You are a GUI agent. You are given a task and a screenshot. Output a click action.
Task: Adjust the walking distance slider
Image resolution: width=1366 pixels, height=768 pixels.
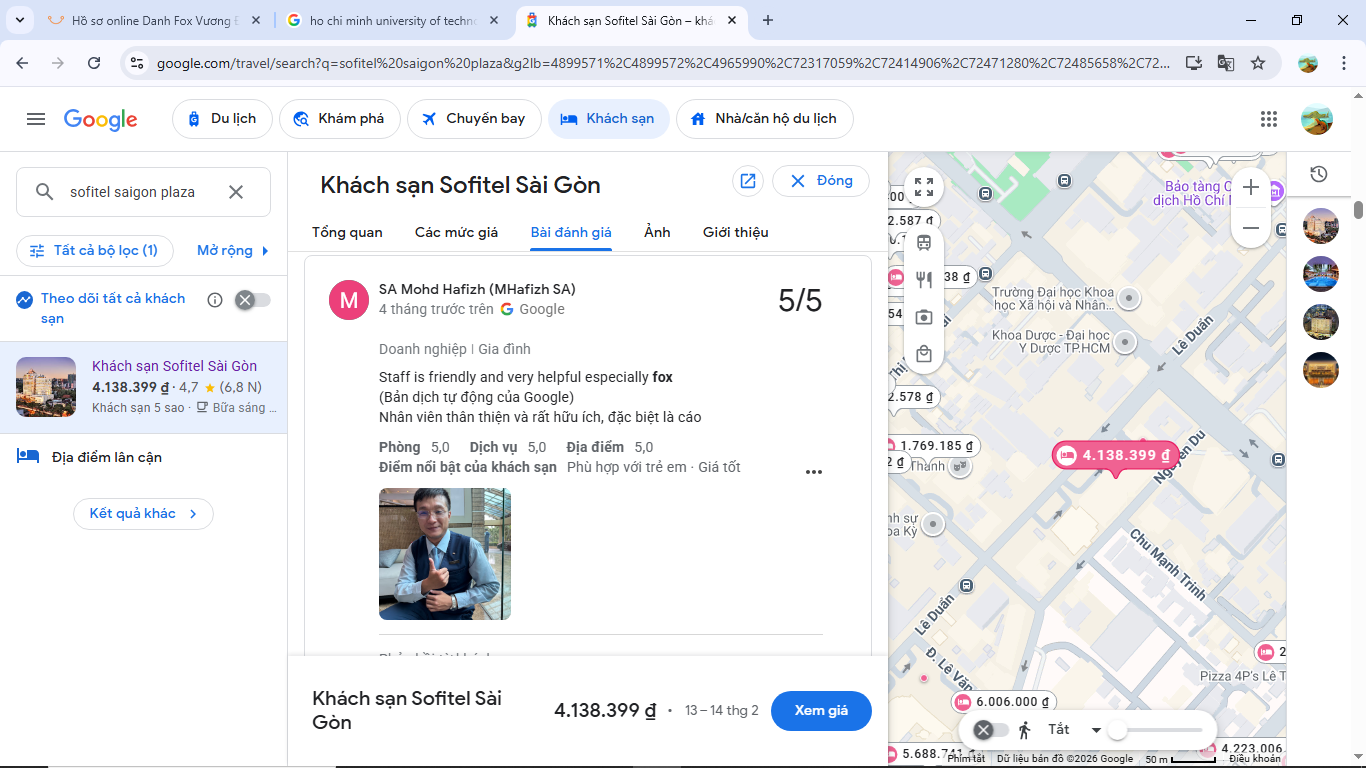tap(1118, 730)
